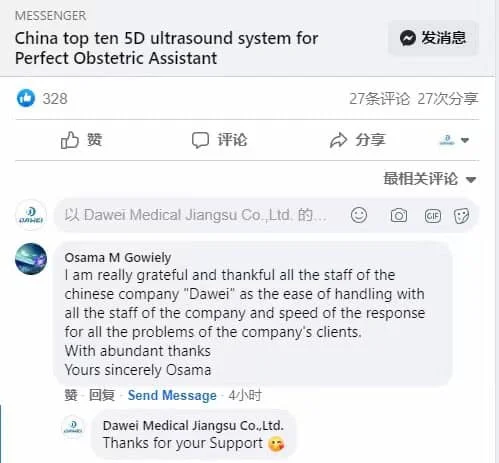Reply to Osama's comment via 回复
Viewport: 499px width, 463px height.
pyautogui.click(x=102, y=395)
